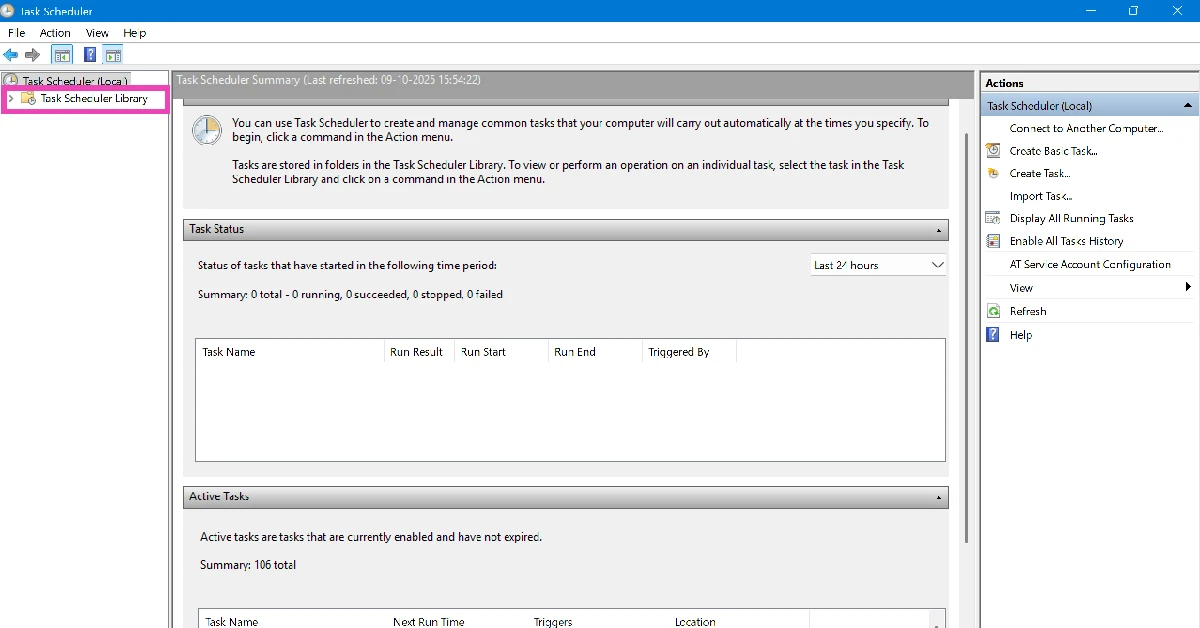The height and width of the screenshot is (628, 1200).
Task: Select Task Scheduler (Local) root node
Action: 75,81
